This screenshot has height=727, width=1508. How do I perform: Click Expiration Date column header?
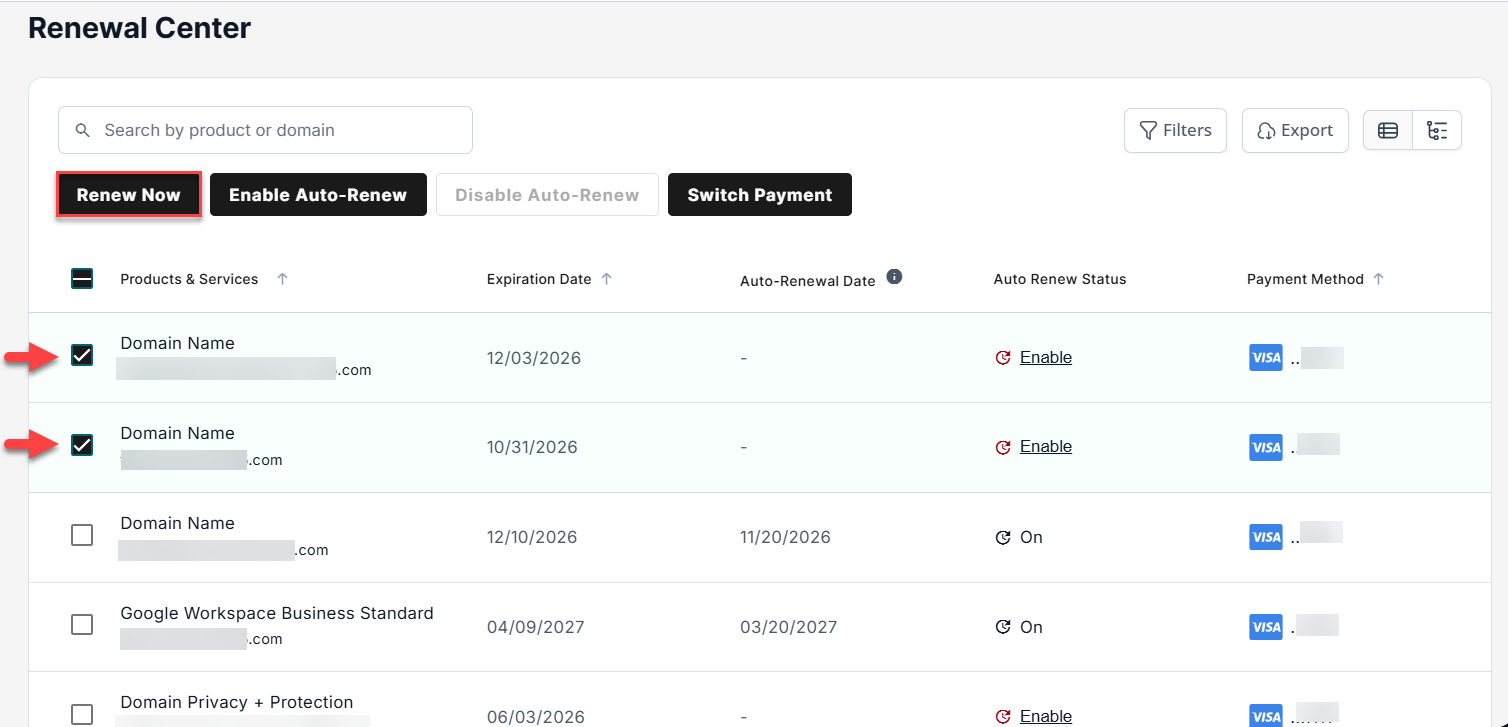point(539,279)
